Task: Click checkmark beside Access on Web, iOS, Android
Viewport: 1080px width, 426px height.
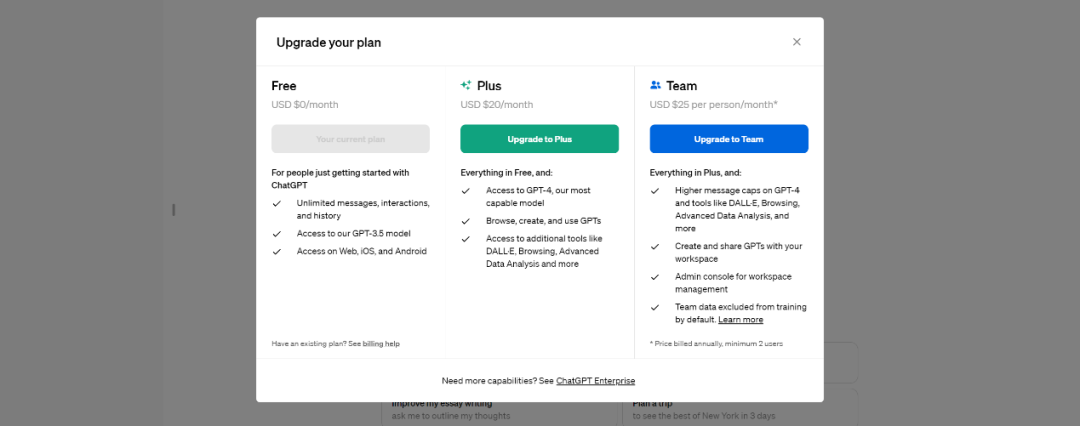Action: (x=277, y=251)
